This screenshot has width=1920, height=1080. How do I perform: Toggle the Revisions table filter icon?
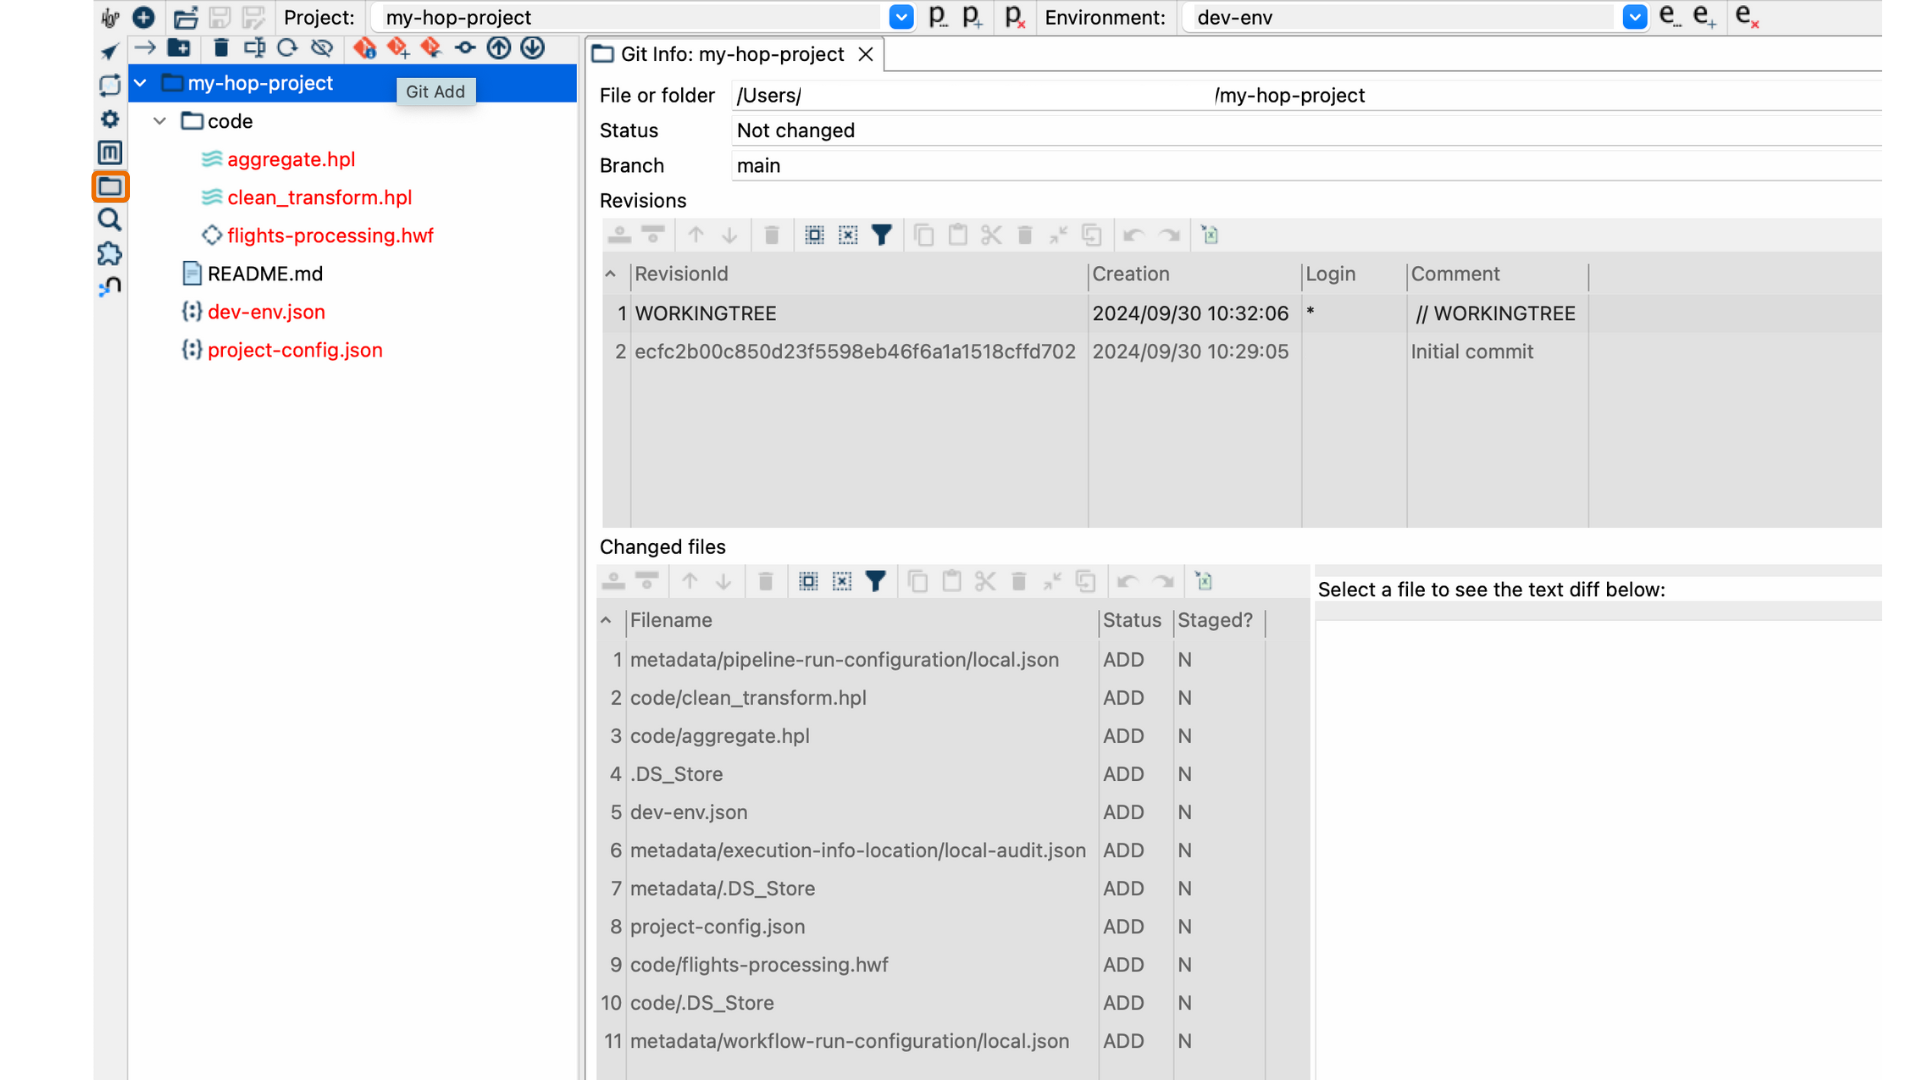point(881,235)
